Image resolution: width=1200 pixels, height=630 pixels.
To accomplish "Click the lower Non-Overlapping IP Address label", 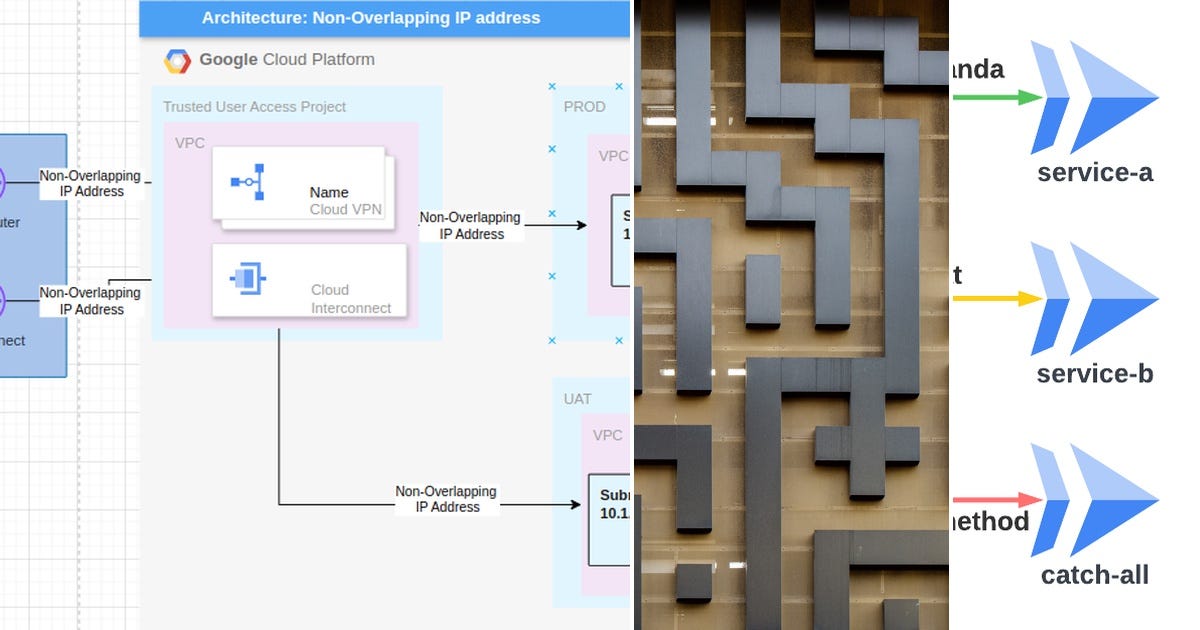I will click(446, 499).
